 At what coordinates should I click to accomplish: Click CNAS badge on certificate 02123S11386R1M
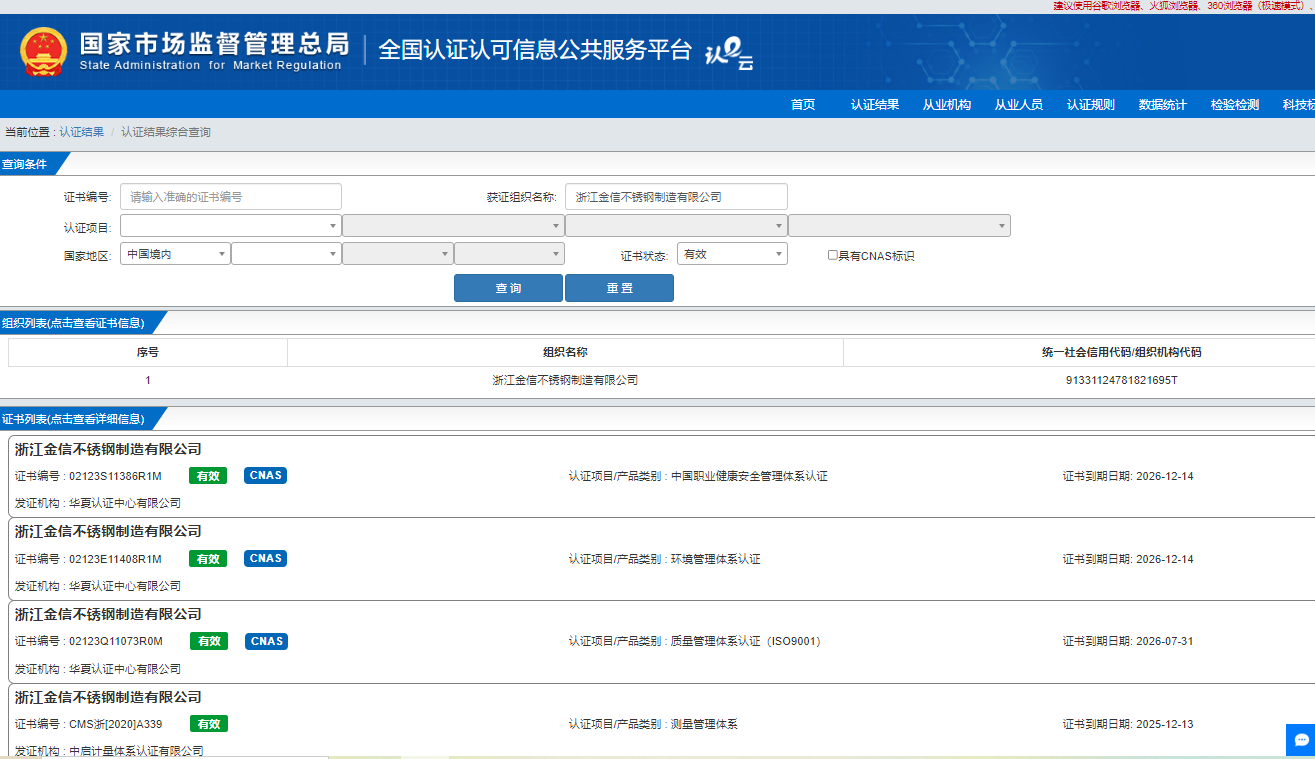point(265,476)
